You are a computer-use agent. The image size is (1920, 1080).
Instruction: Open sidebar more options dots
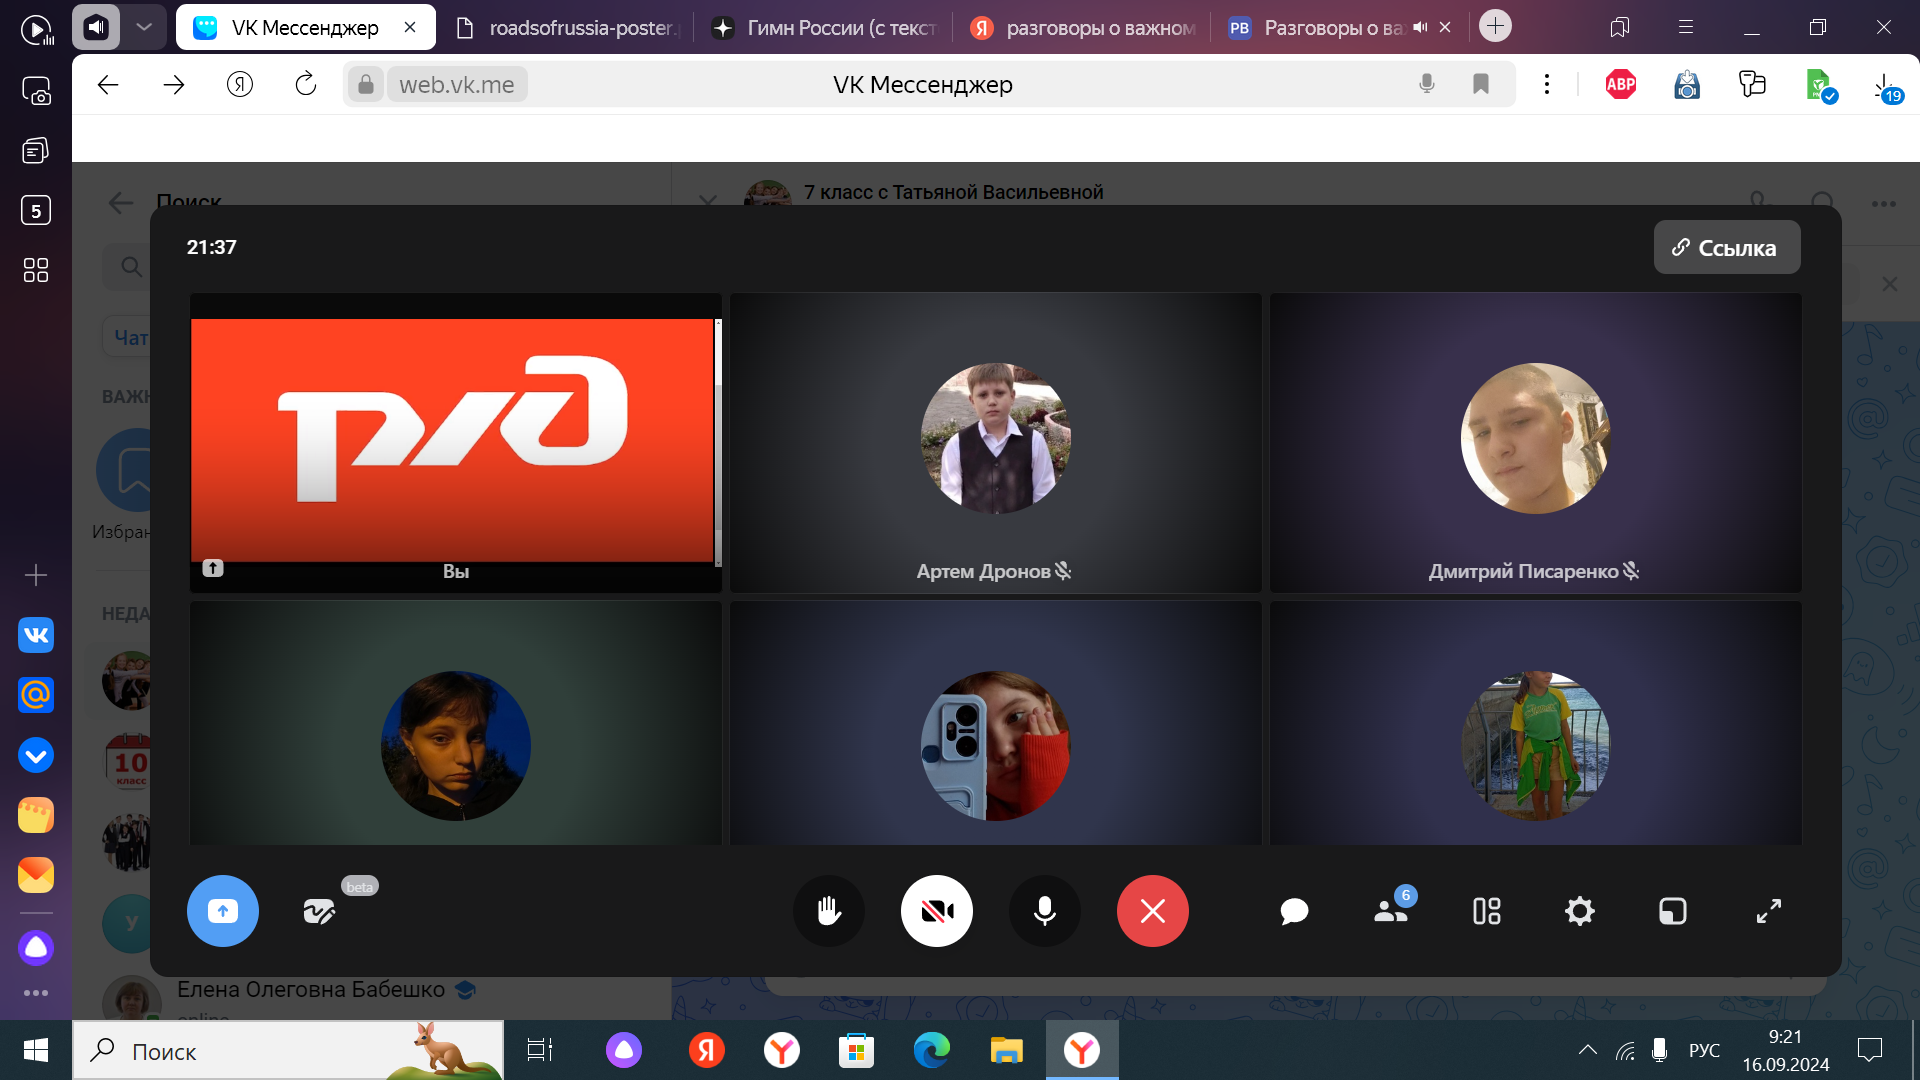point(36,993)
